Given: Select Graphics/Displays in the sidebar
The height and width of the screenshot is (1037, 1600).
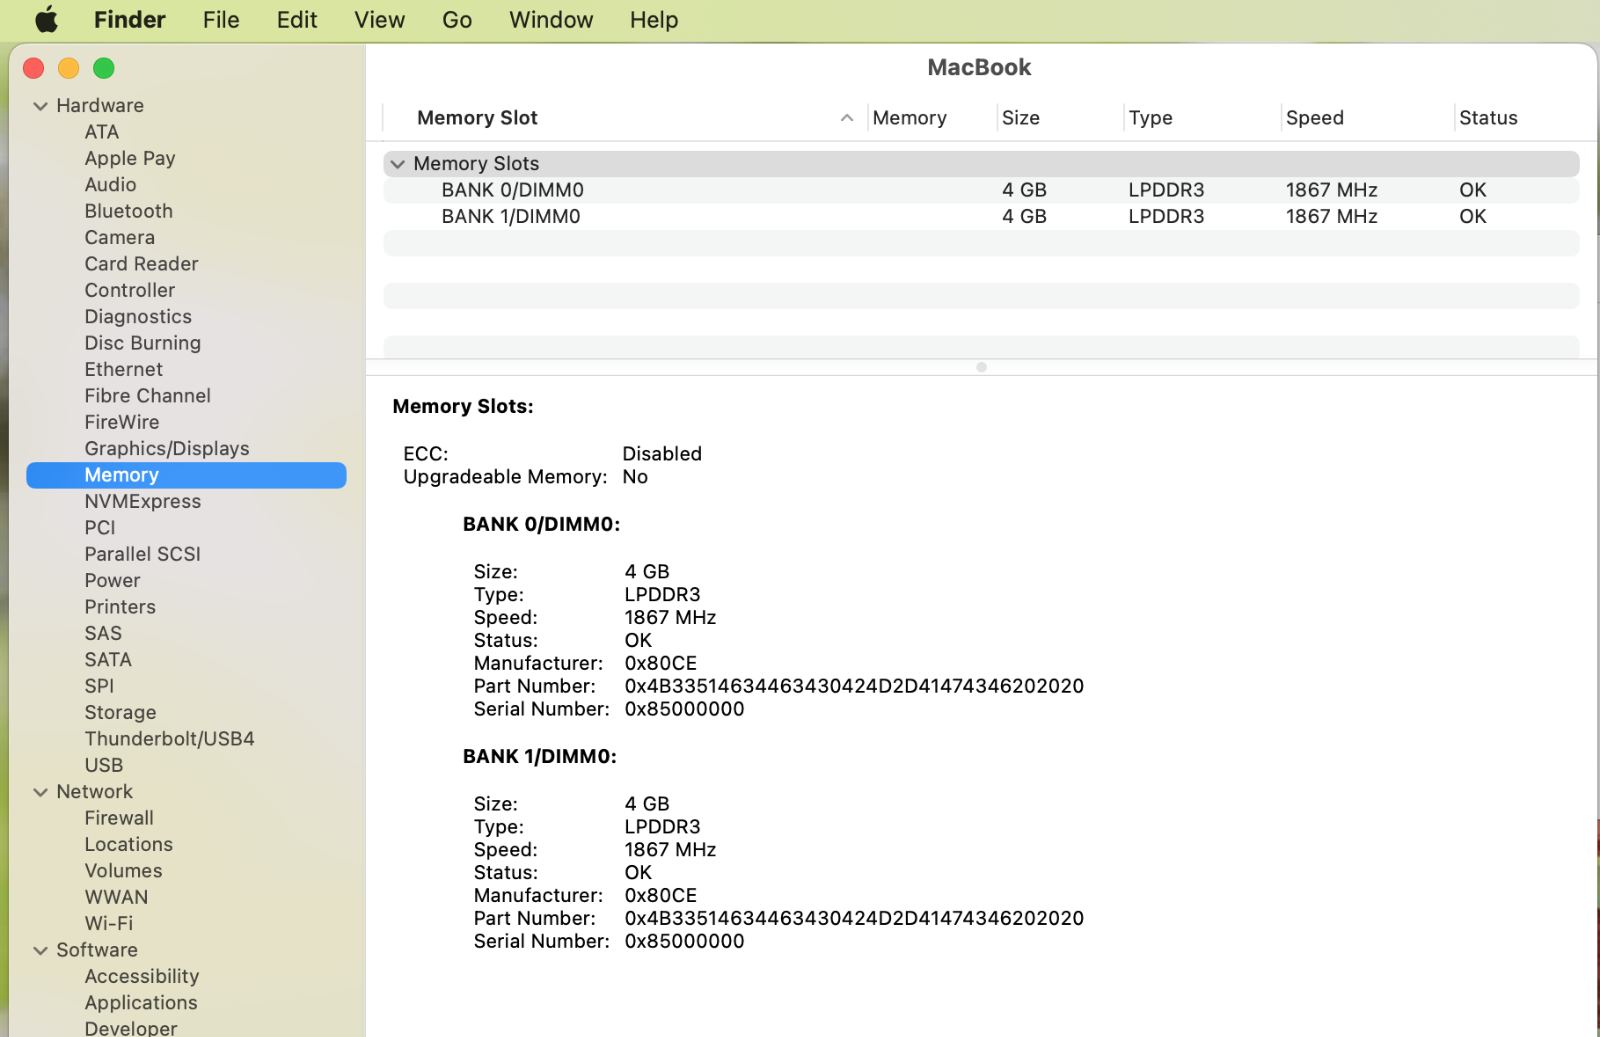Looking at the screenshot, I should (167, 449).
